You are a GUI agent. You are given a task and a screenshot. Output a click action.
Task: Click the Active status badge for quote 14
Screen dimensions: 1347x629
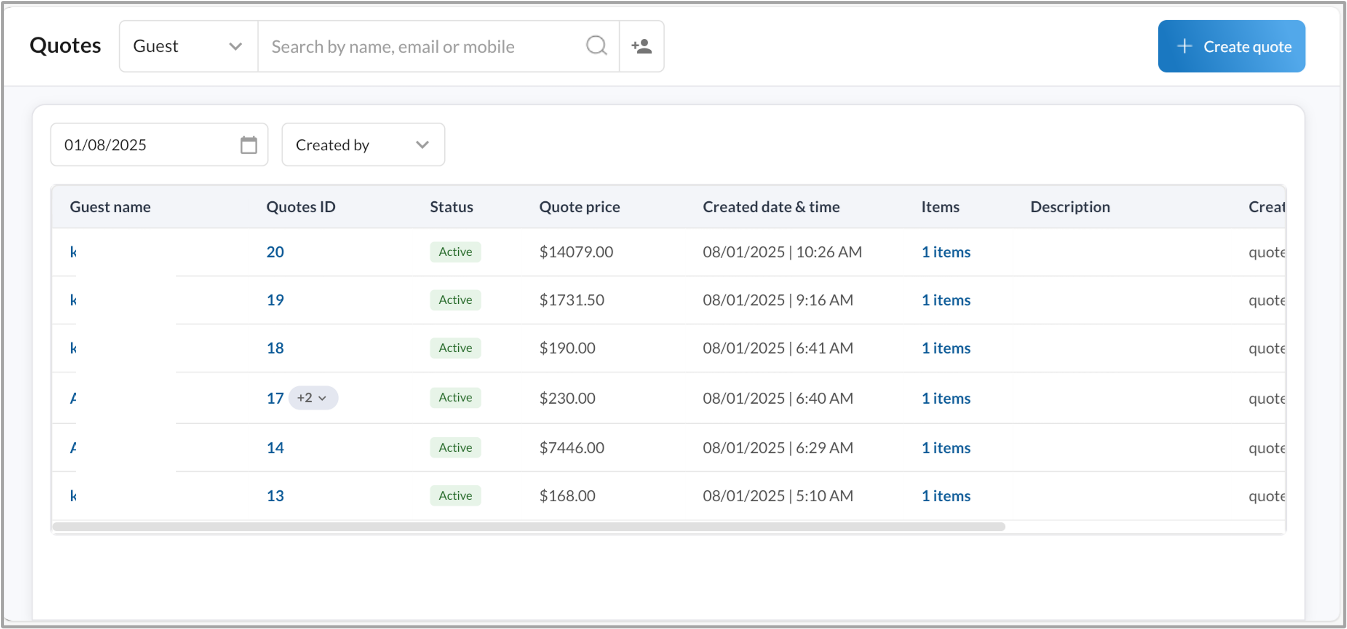click(455, 448)
